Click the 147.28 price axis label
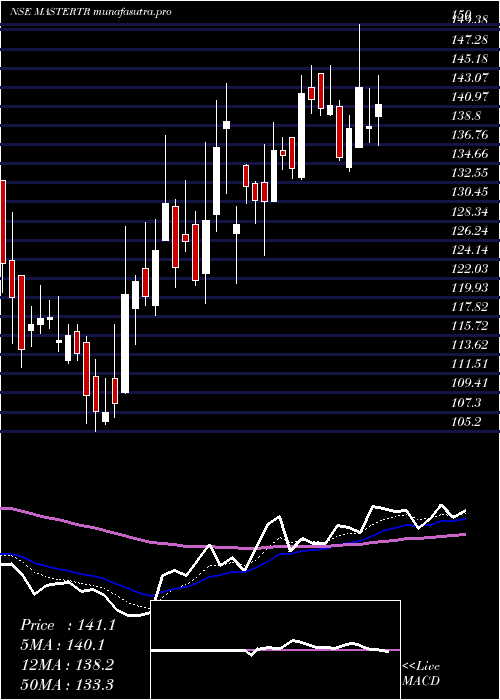The width and height of the screenshot is (500, 700). [471, 41]
